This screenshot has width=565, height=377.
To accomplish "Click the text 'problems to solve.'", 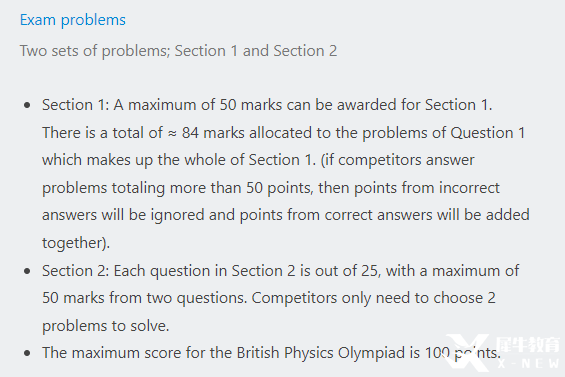I will (106, 326).
